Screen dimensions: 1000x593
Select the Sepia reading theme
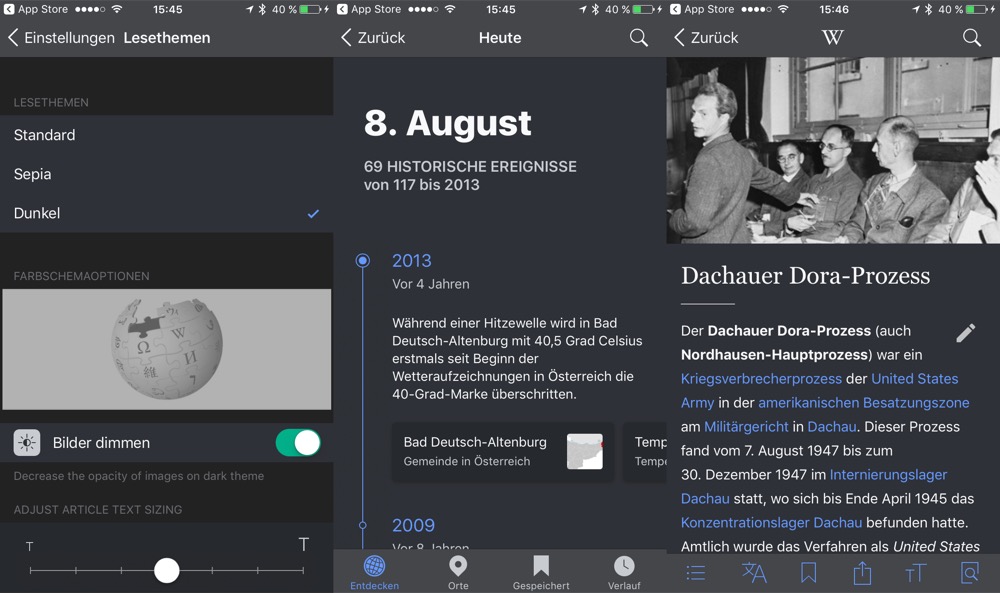click(33, 174)
